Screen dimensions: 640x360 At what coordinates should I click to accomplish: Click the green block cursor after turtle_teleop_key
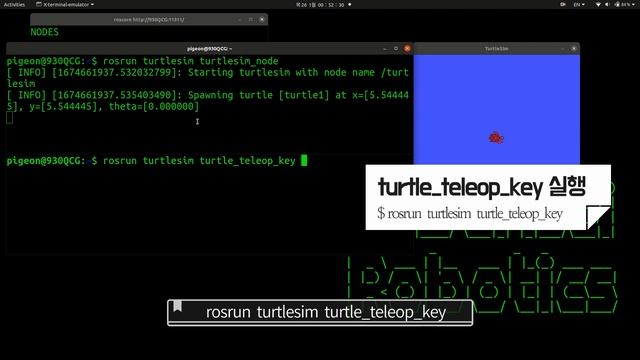point(304,160)
